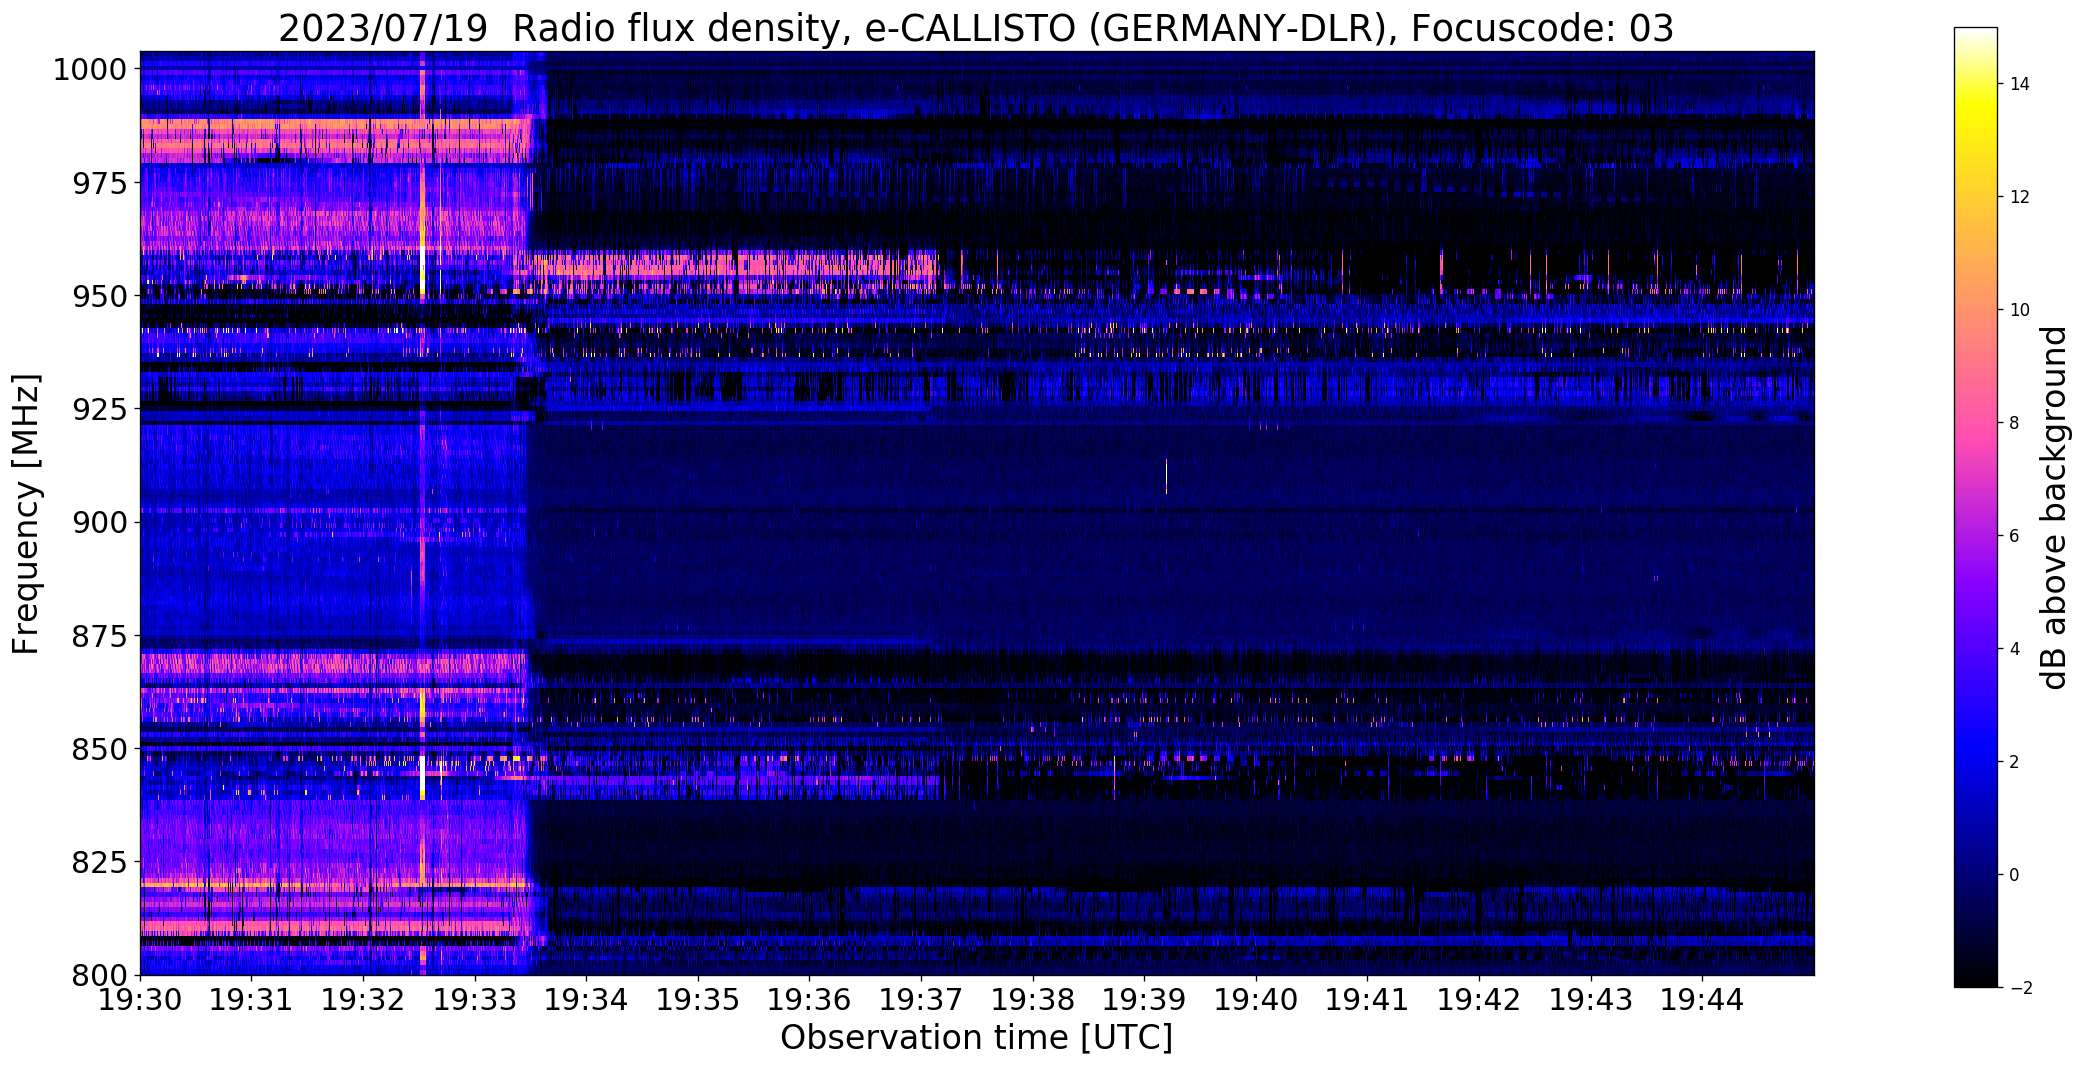Image resolution: width=2085 pixels, height=1067 pixels.
Task: Click the 875 frequency tick label
Action: (x=100, y=635)
